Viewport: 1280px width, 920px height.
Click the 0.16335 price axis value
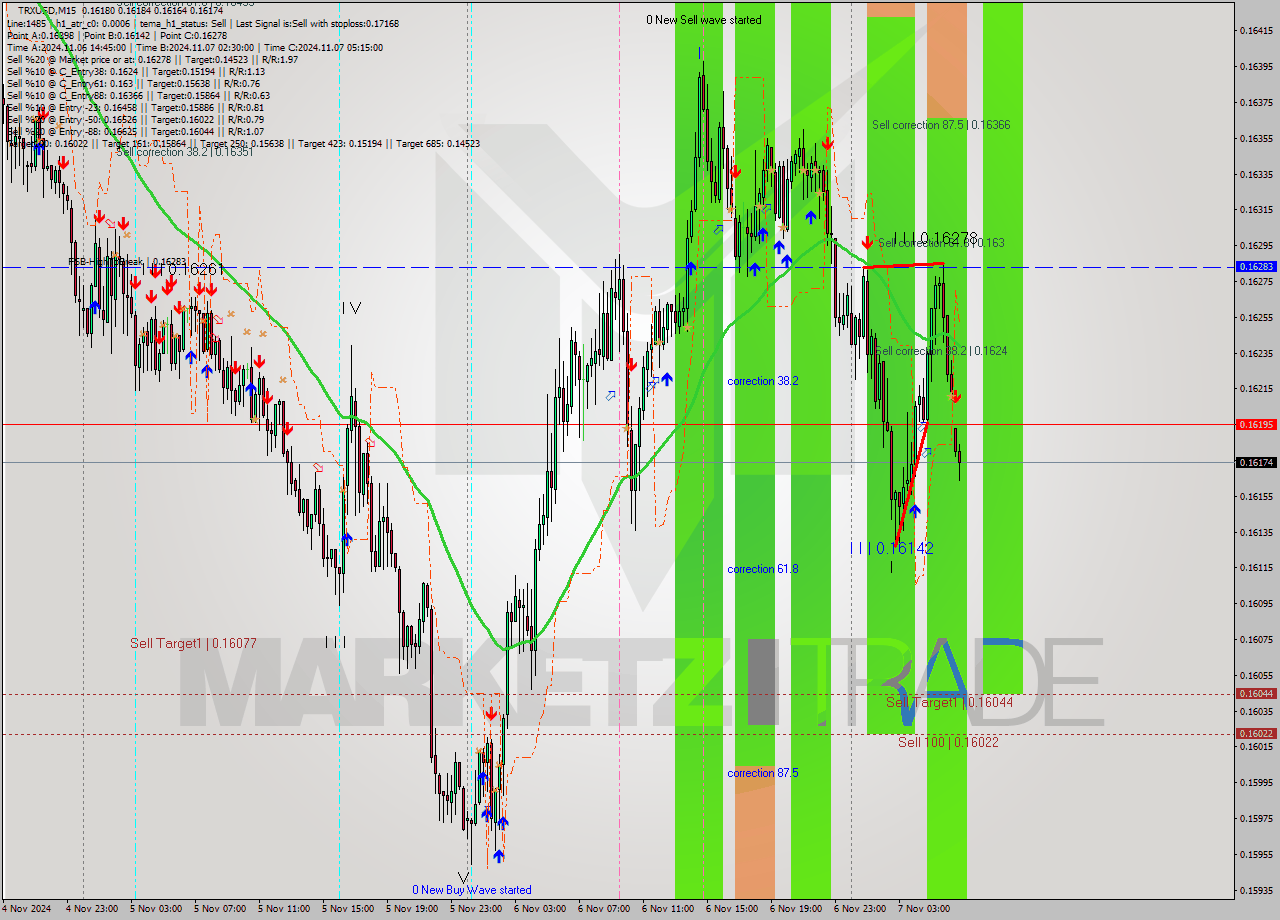[x=1256, y=174]
